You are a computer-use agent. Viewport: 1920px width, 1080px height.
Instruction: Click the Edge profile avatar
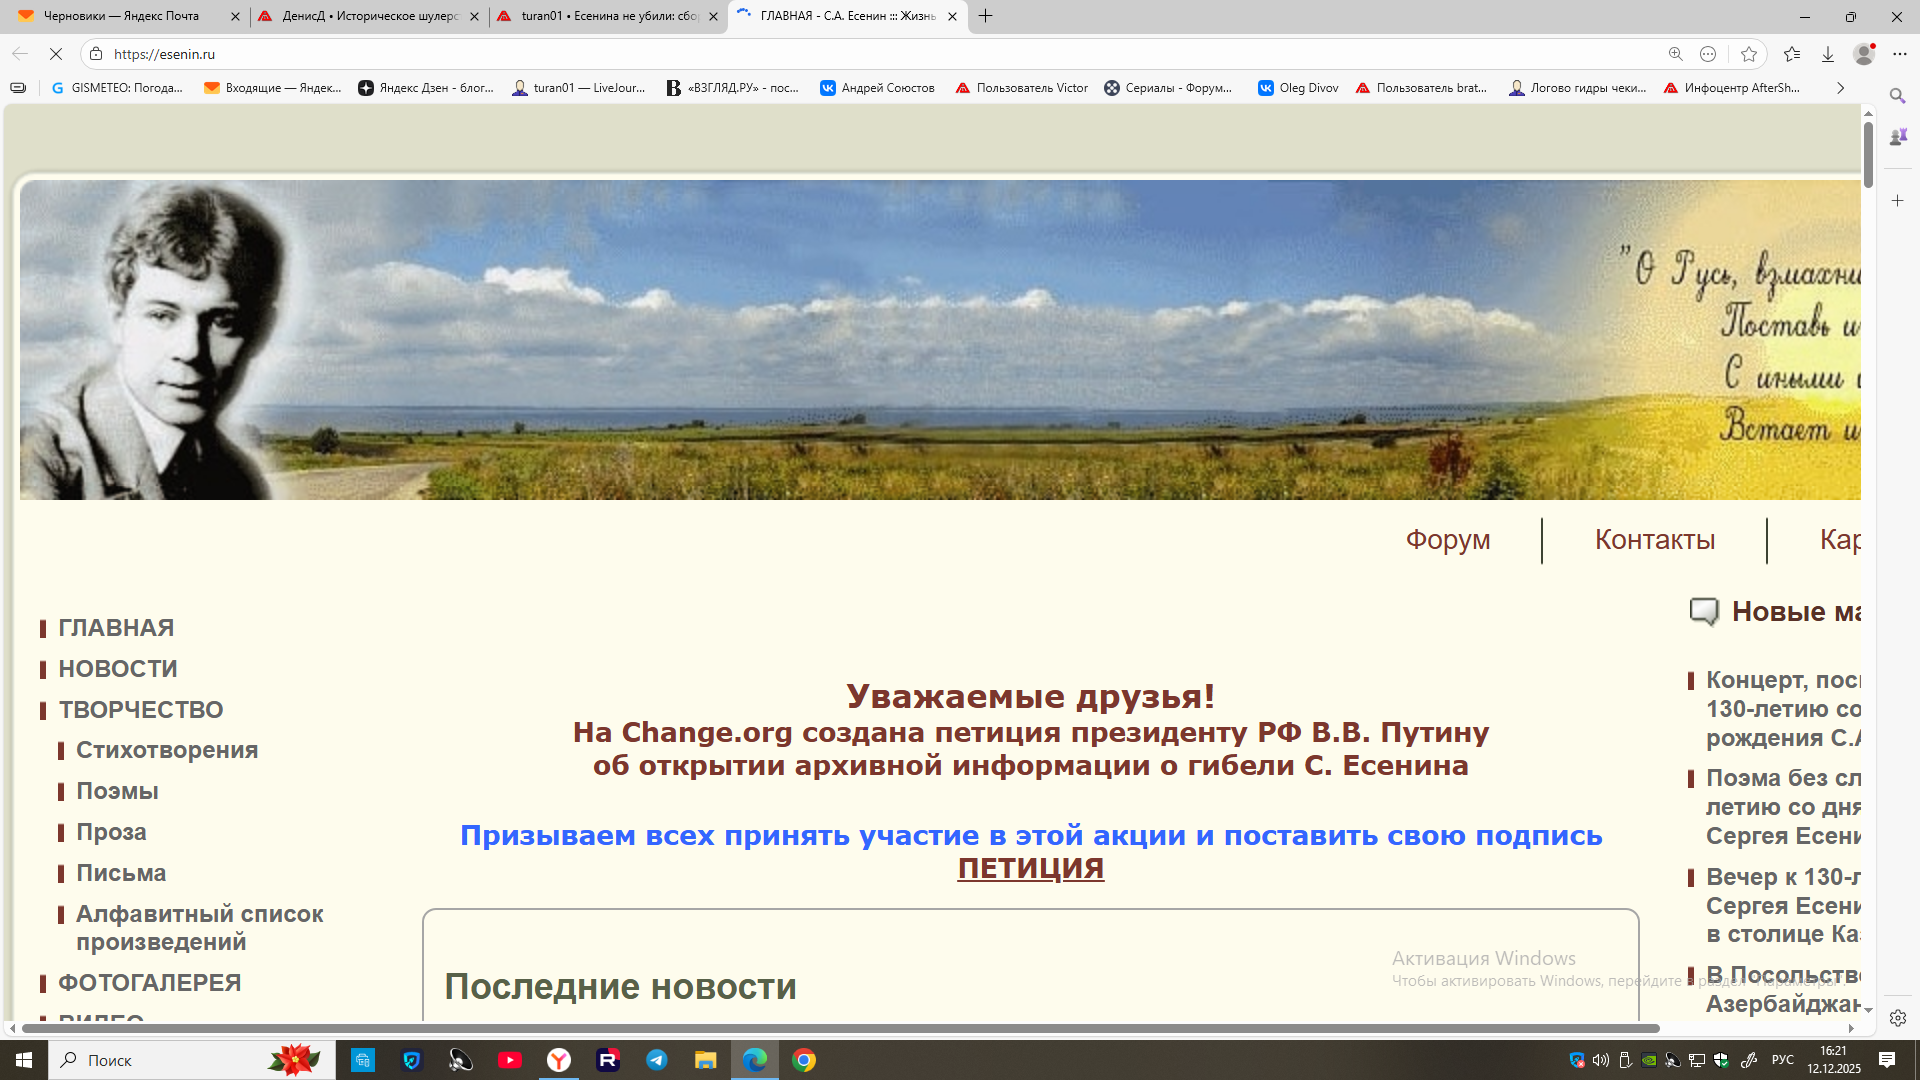(1863, 54)
